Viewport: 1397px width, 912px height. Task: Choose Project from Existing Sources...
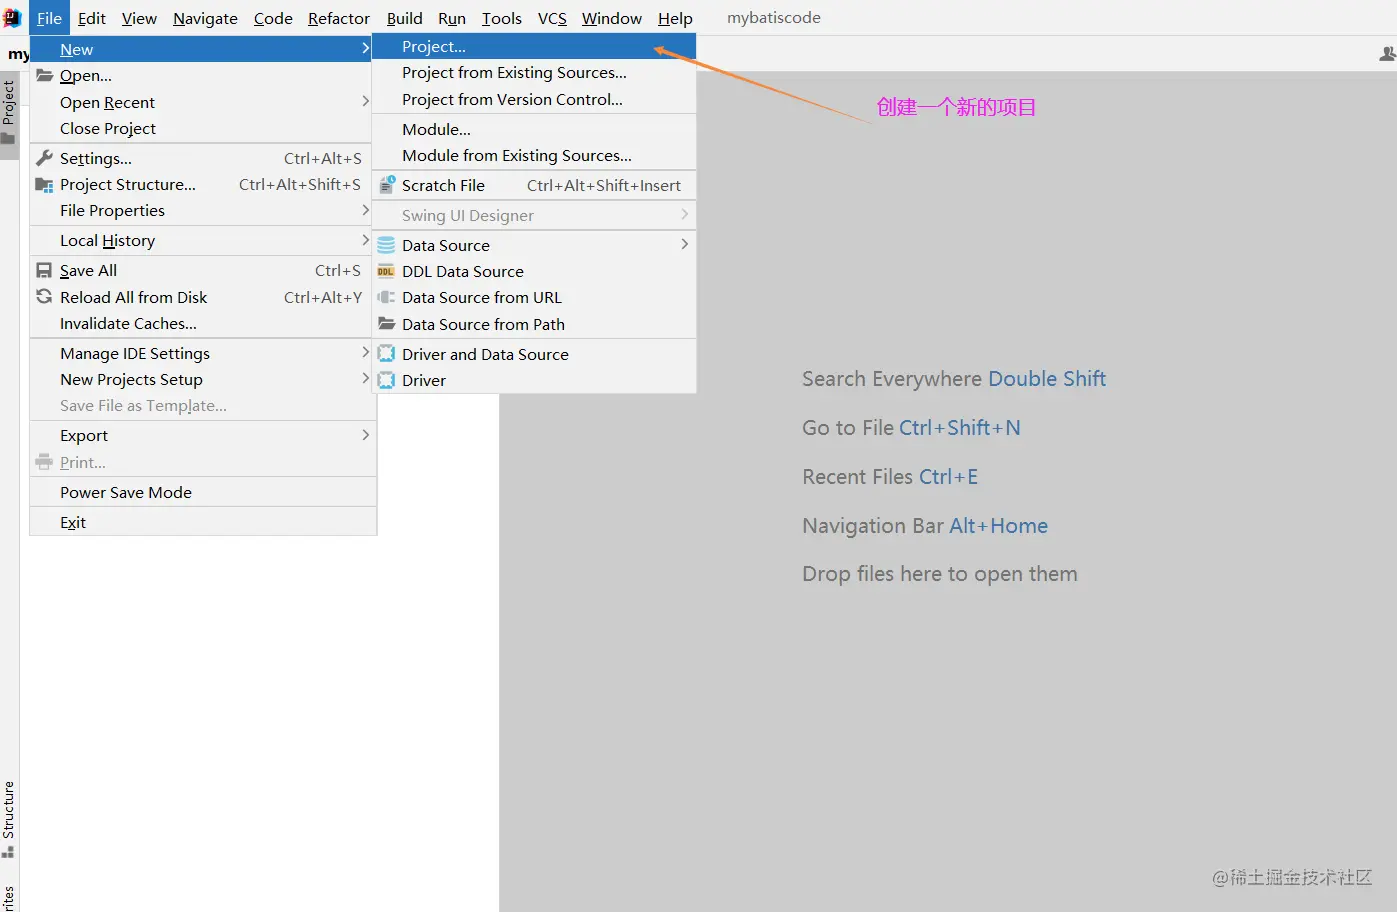[x=534, y=72]
